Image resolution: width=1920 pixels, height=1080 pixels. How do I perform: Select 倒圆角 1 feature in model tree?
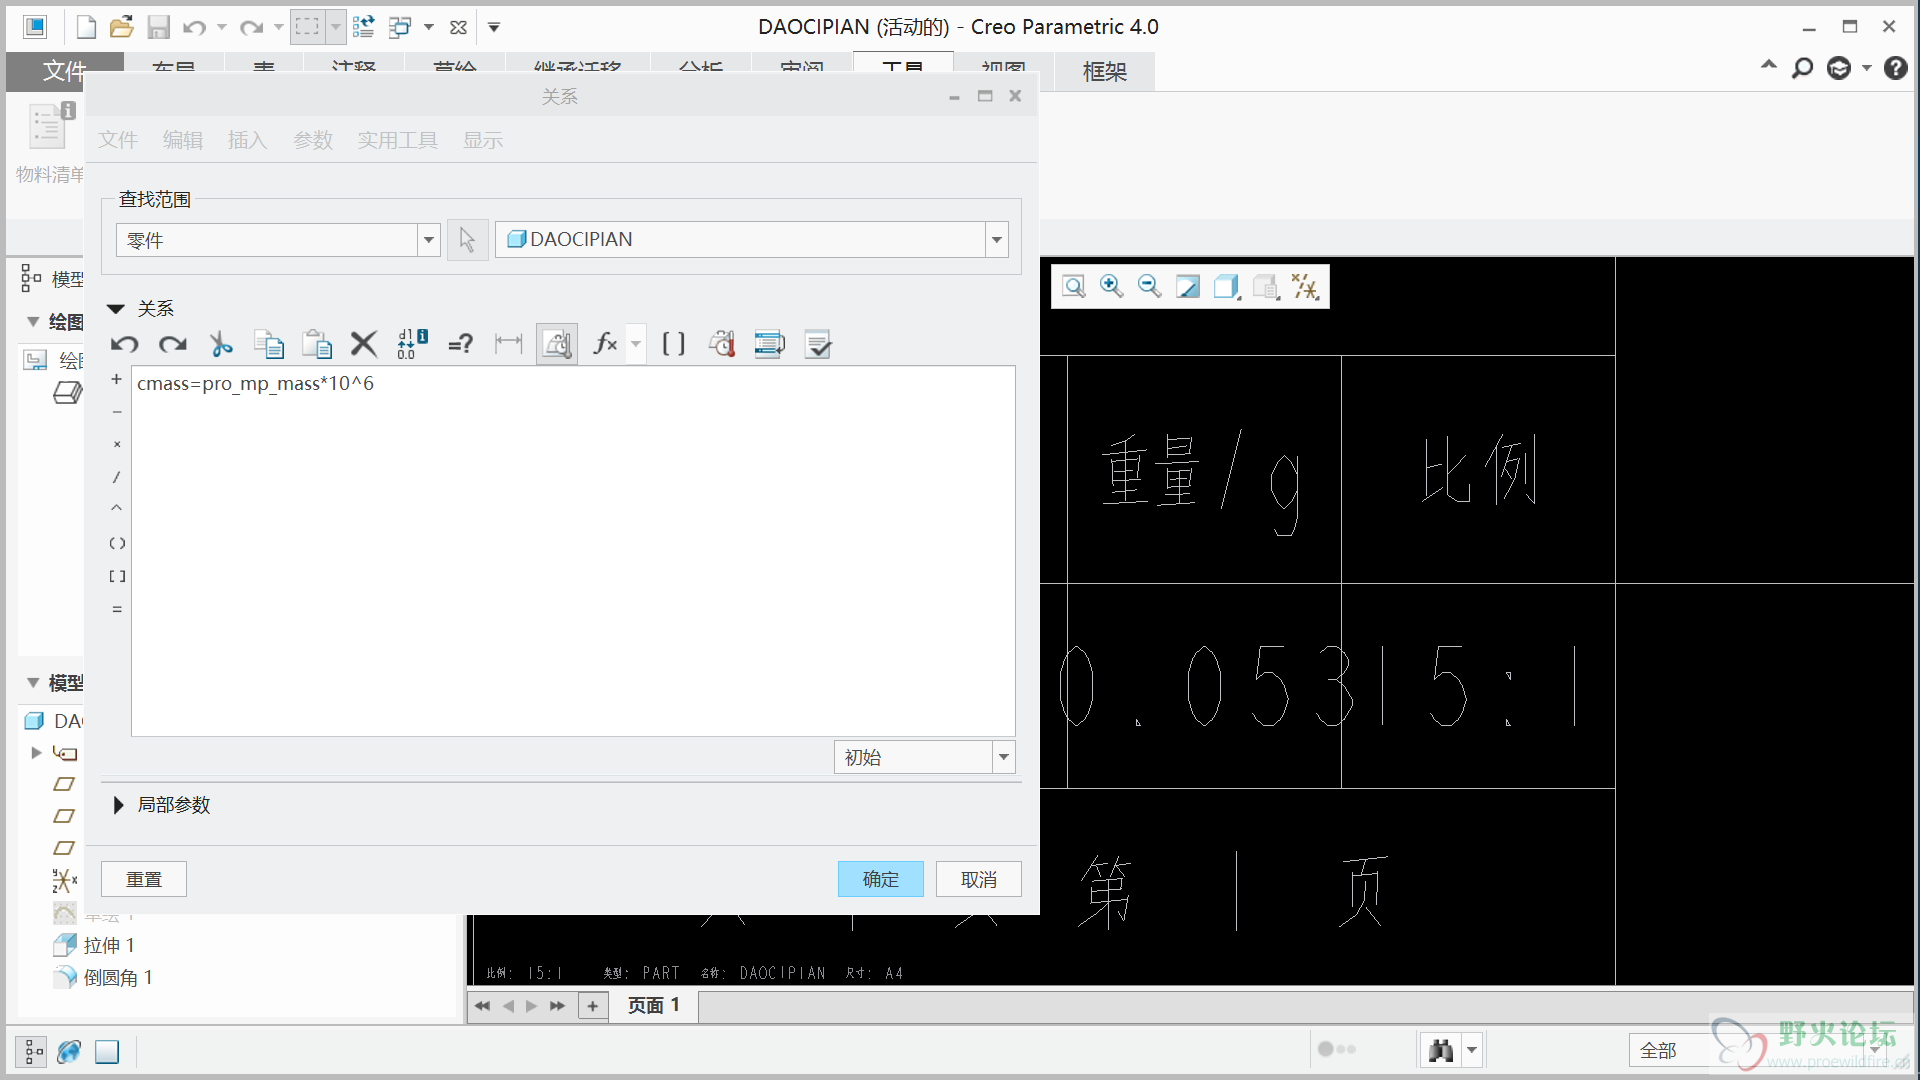click(x=118, y=977)
